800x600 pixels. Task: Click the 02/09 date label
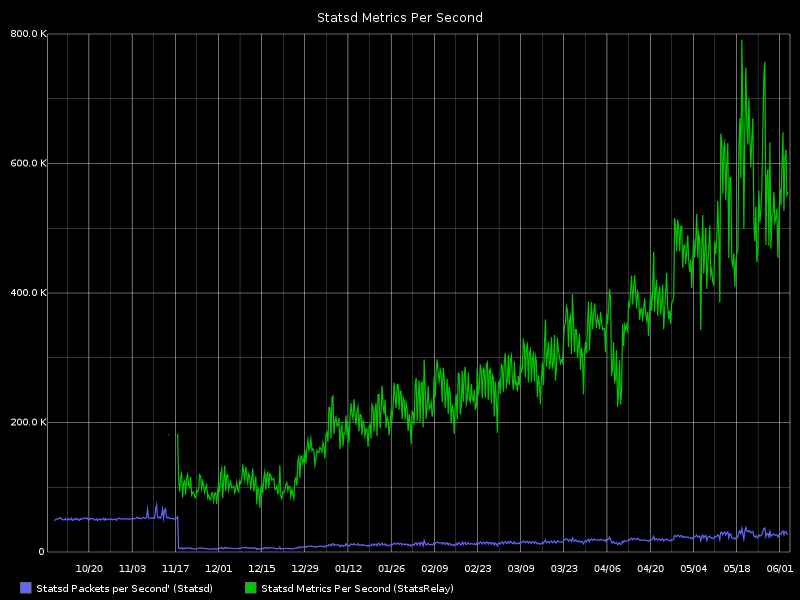tap(435, 568)
